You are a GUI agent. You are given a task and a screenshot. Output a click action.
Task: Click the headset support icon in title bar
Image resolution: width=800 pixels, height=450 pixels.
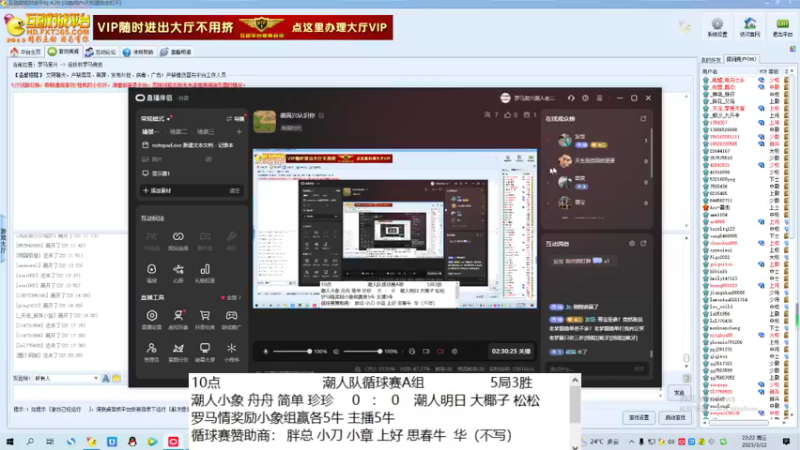pyautogui.click(x=571, y=98)
